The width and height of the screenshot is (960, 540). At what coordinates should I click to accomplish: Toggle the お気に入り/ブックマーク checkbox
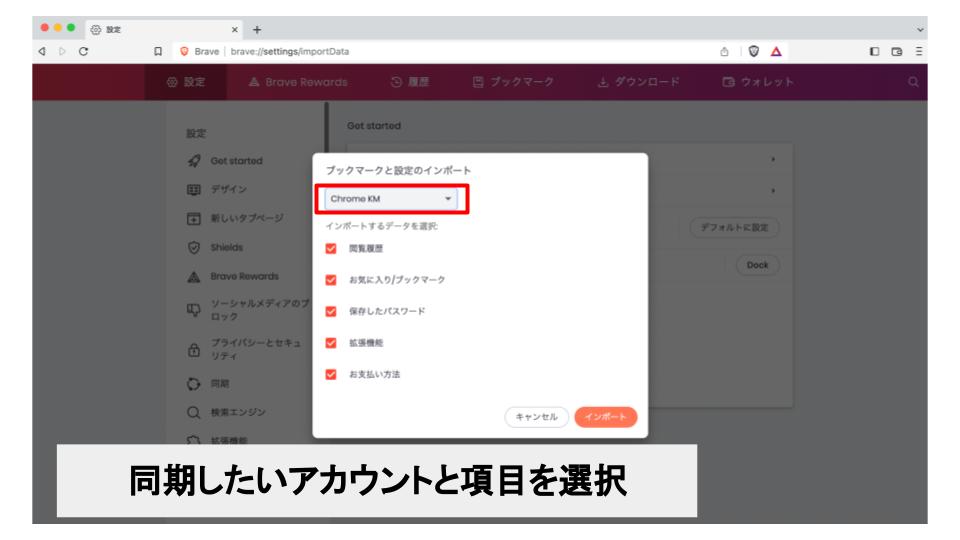tap(331, 280)
